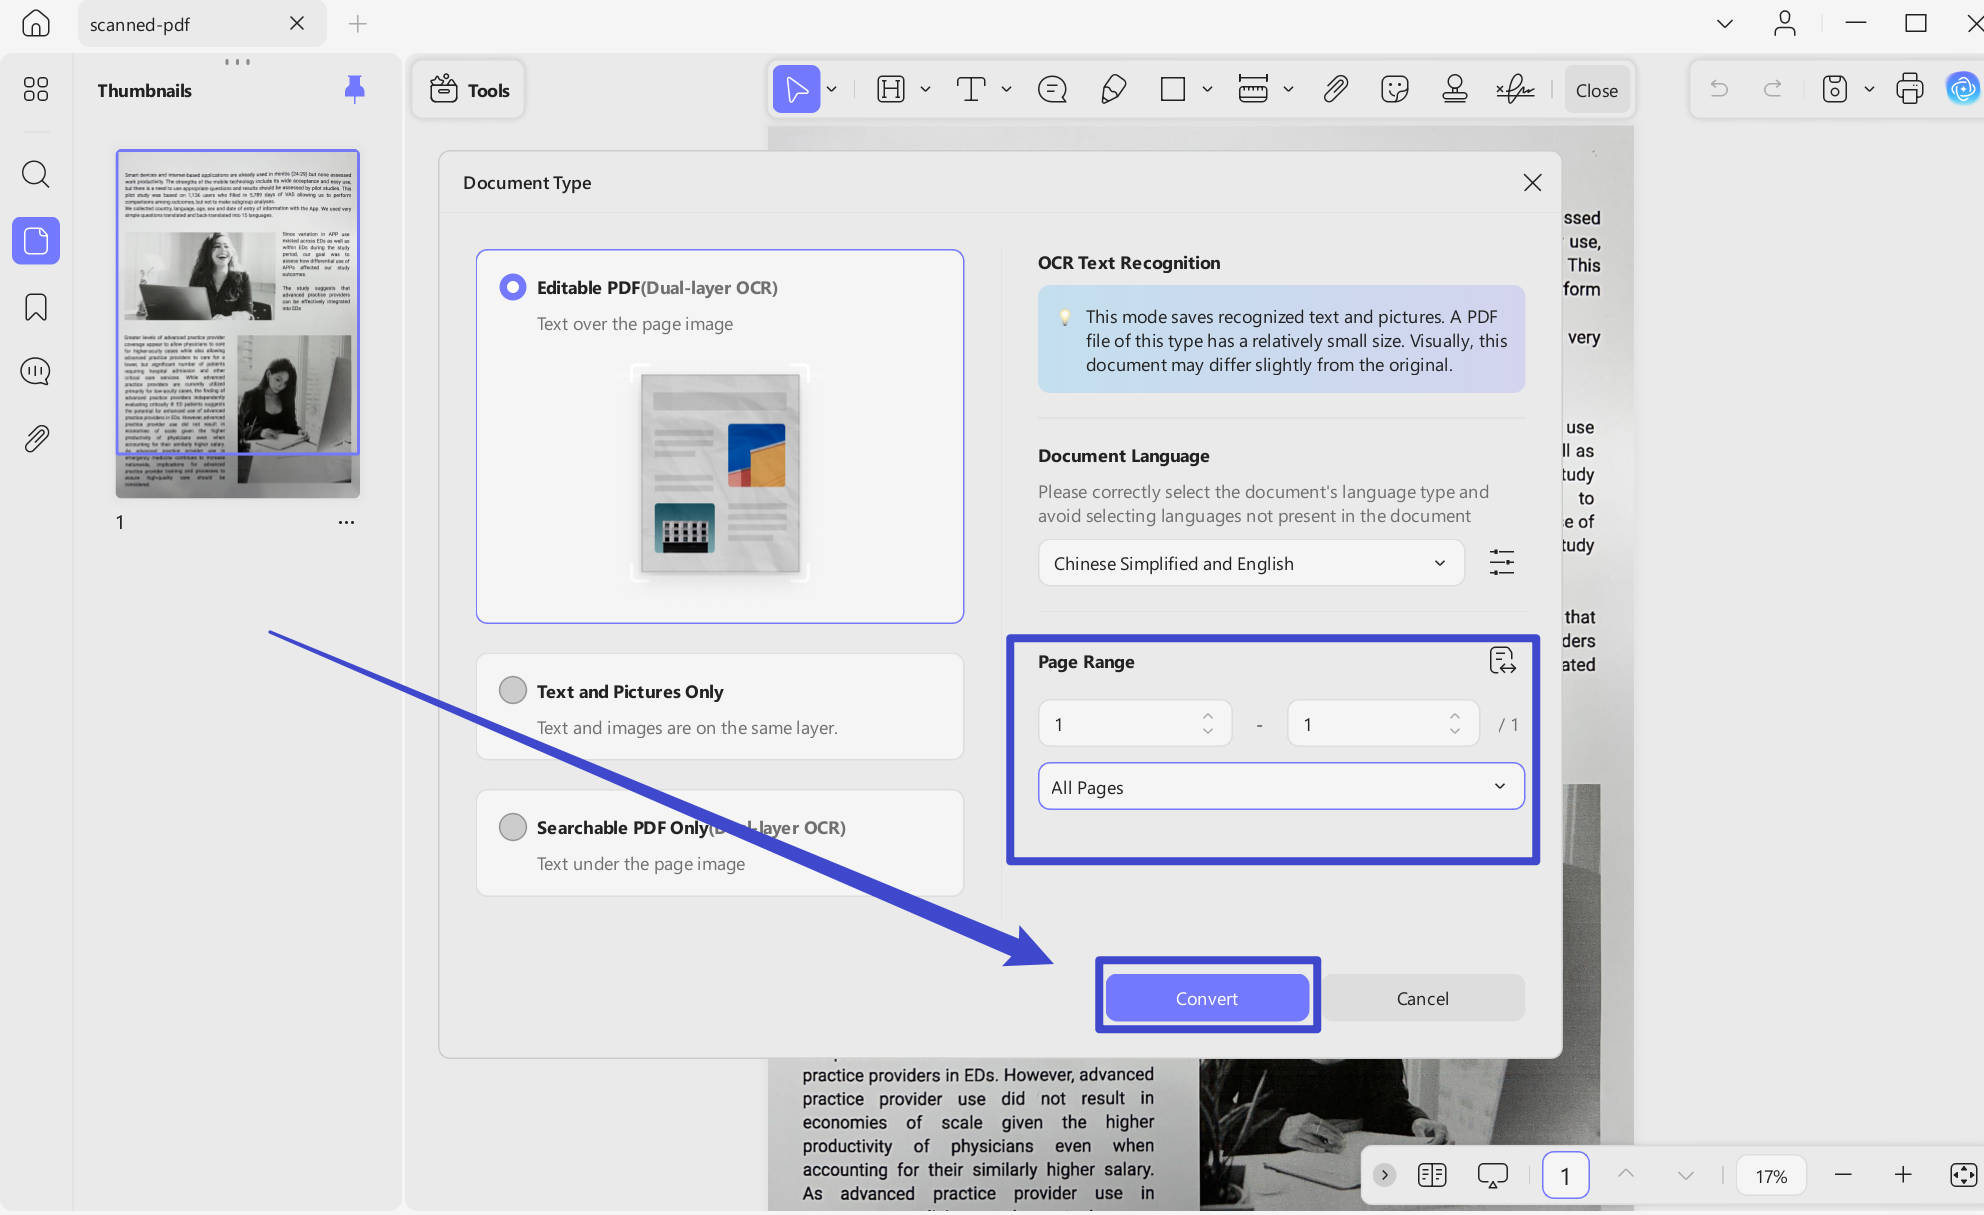The width and height of the screenshot is (1984, 1215).
Task: Click the Cancel button
Action: point(1422,998)
